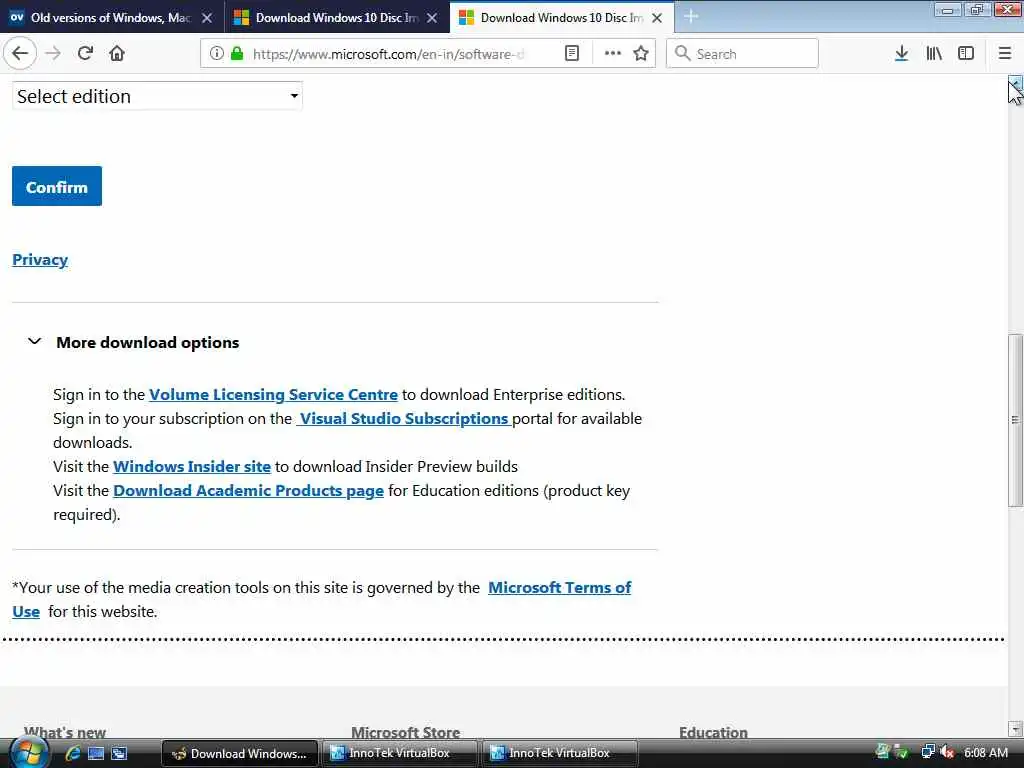This screenshot has height=768, width=1024.
Task: Minimize the Firefox window
Action: pyautogui.click(x=947, y=10)
